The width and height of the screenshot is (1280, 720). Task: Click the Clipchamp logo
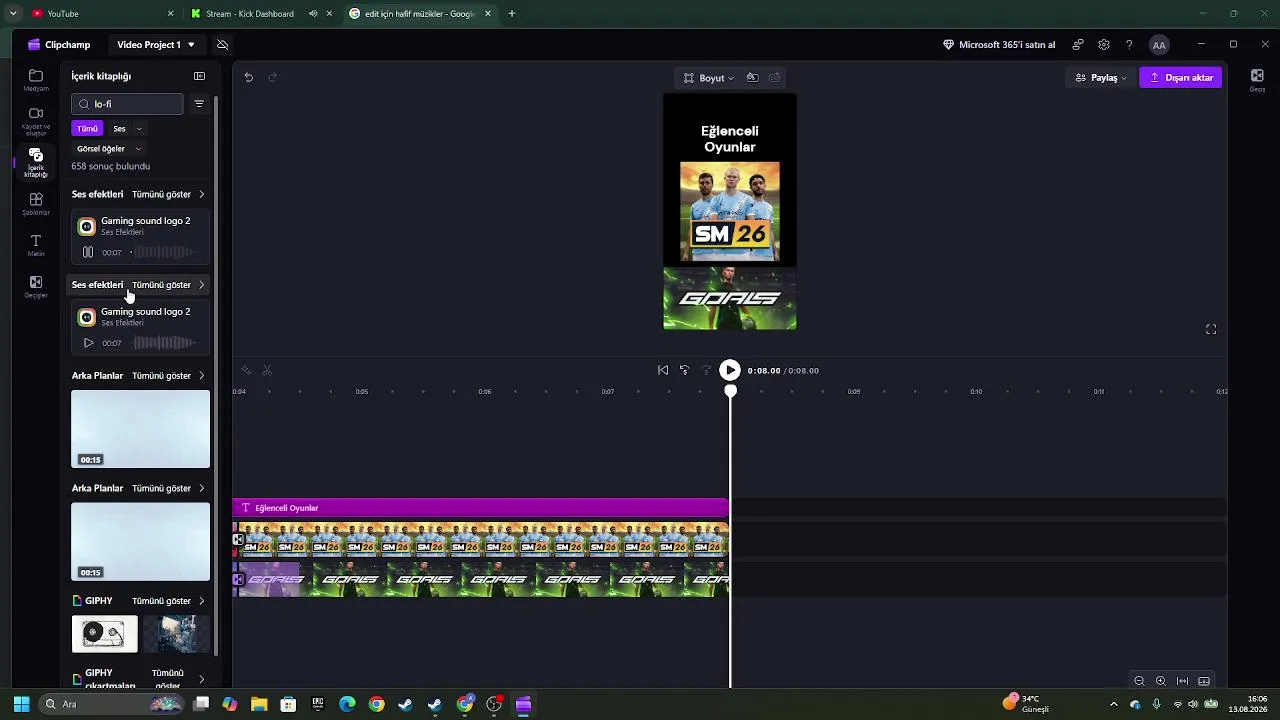(59, 45)
